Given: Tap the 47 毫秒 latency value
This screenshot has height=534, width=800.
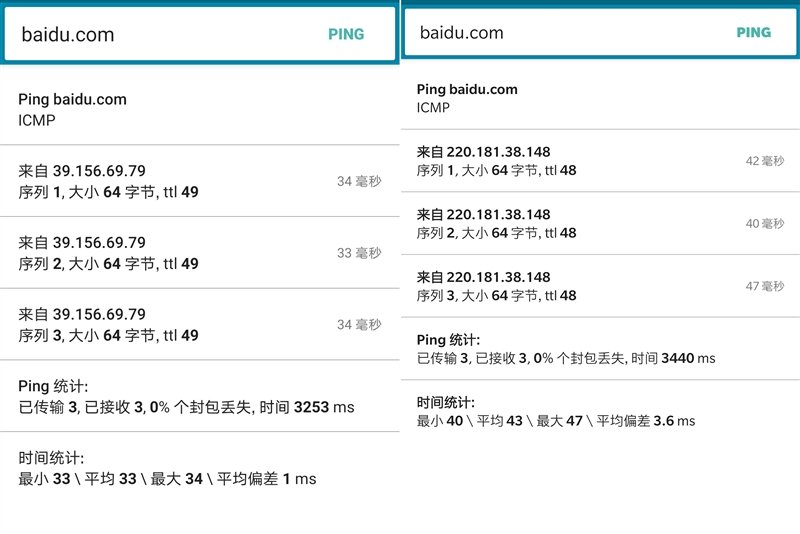Looking at the screenshot, I should pos(764,286).
